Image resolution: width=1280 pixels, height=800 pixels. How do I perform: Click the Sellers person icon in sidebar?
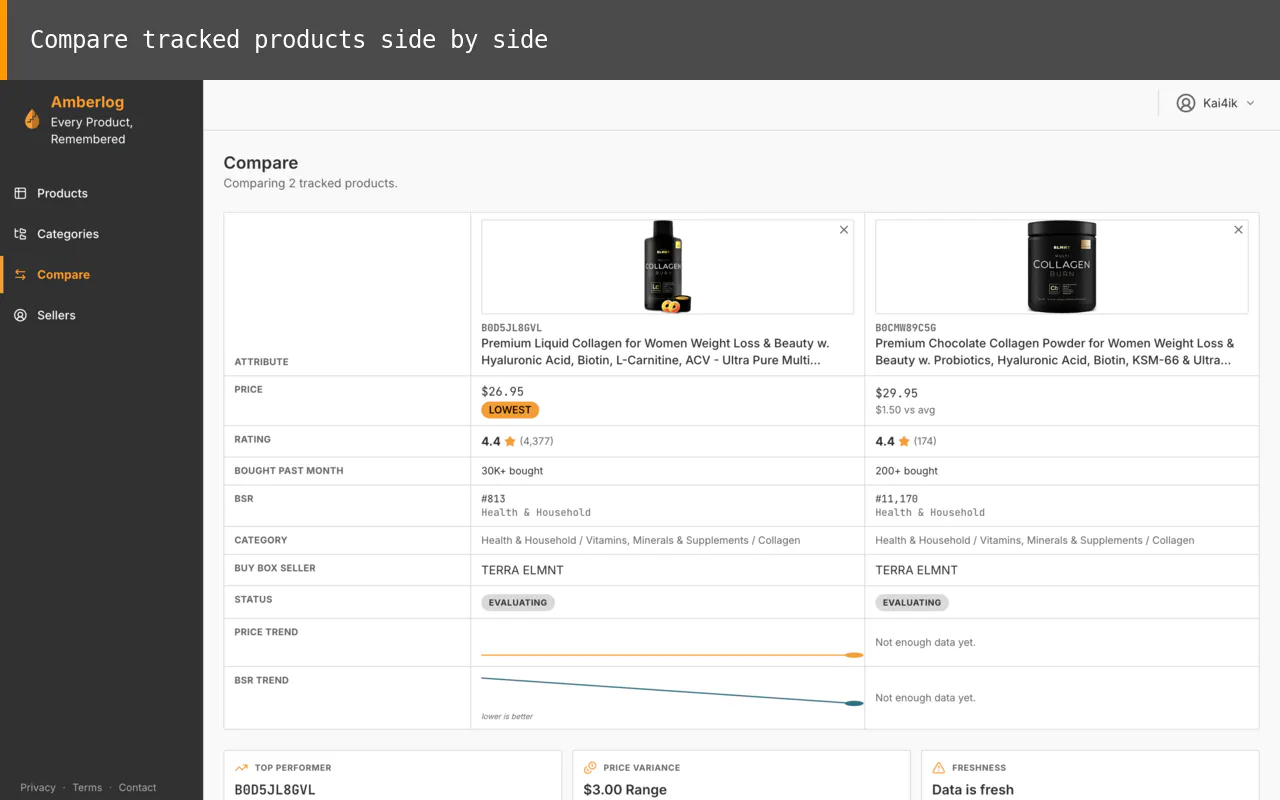(20, 315)
